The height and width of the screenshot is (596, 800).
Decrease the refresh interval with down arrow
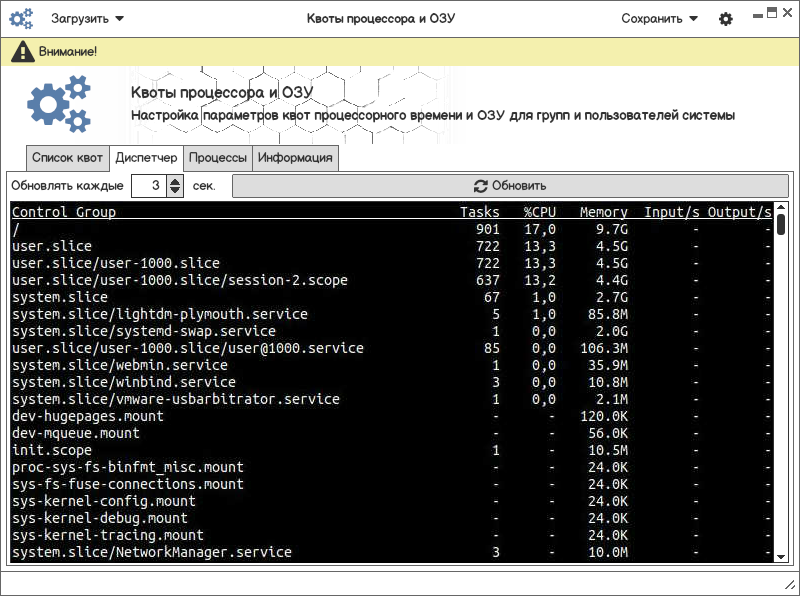coord(175,191)
